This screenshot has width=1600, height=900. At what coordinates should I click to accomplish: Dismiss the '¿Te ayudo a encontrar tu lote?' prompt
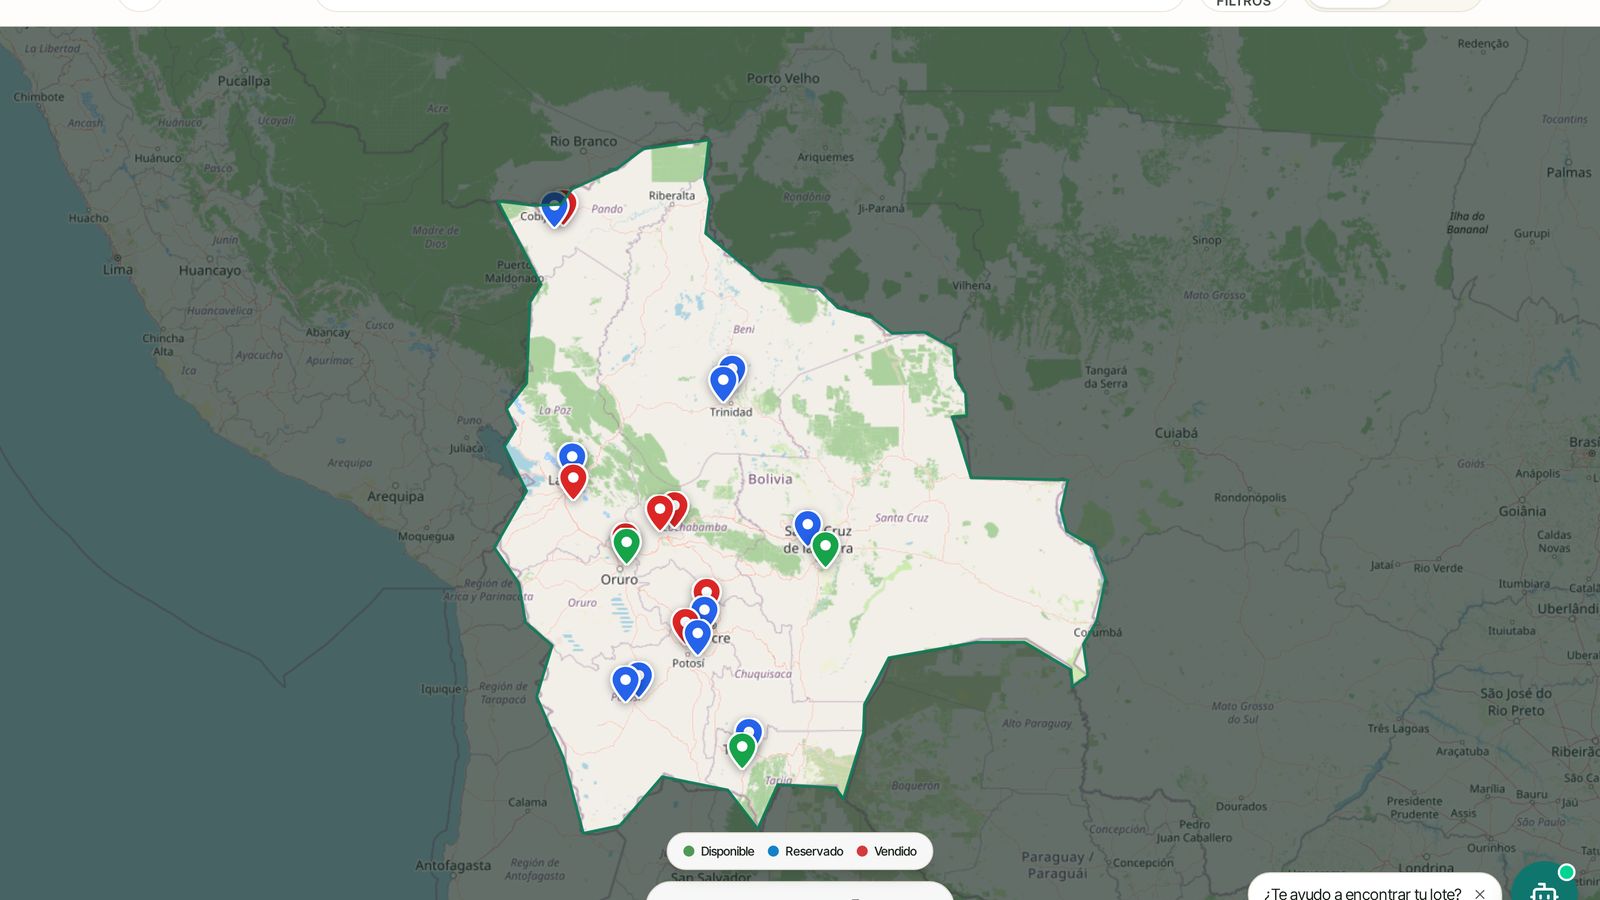1480,894
